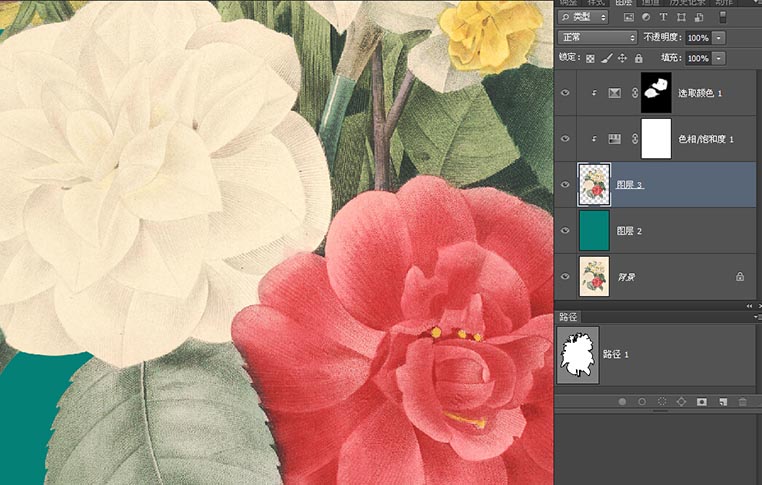The width and height of the screenshot is (762, 485).
Task: Open the 正常 blend mode dropdown
Action: tap(597, 37)
